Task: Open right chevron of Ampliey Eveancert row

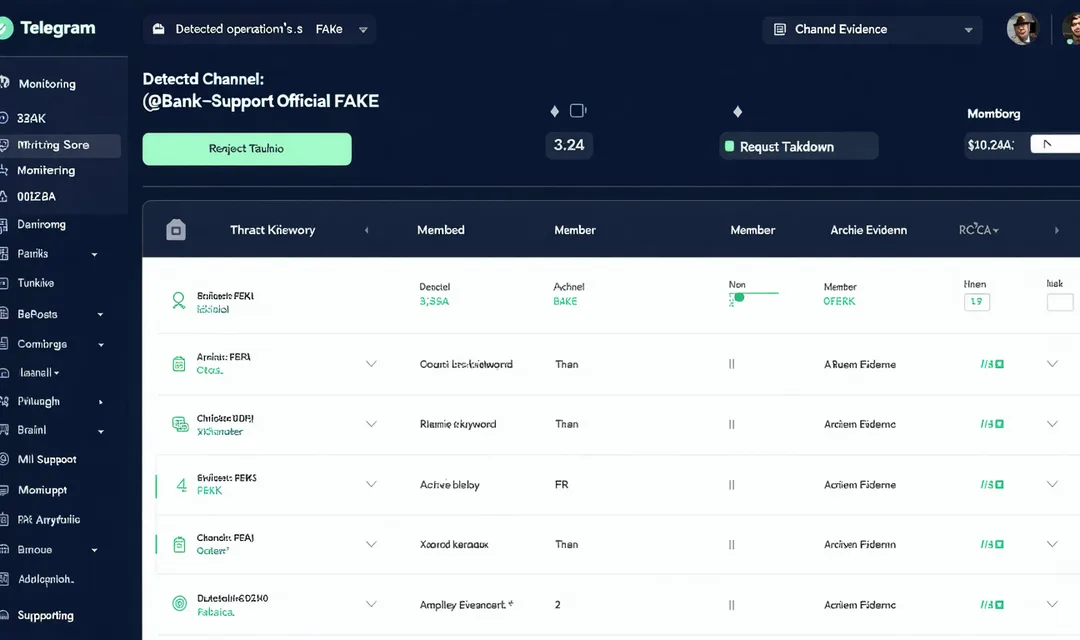Action: [x=1052, y=604]
